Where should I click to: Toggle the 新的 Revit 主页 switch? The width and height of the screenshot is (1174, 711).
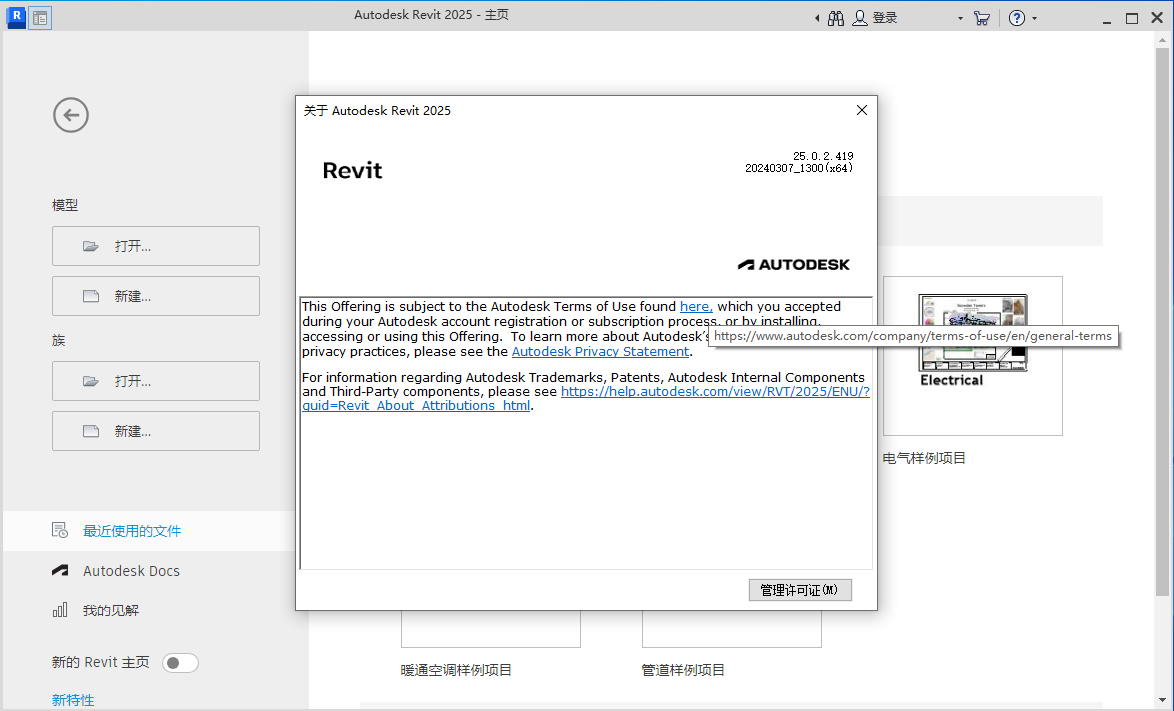coord(180,663)
